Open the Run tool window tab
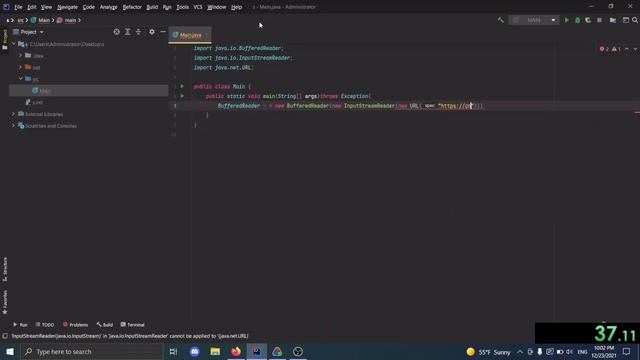The width and height of the screenshot is (640, 360). click(x=20, y=324)
